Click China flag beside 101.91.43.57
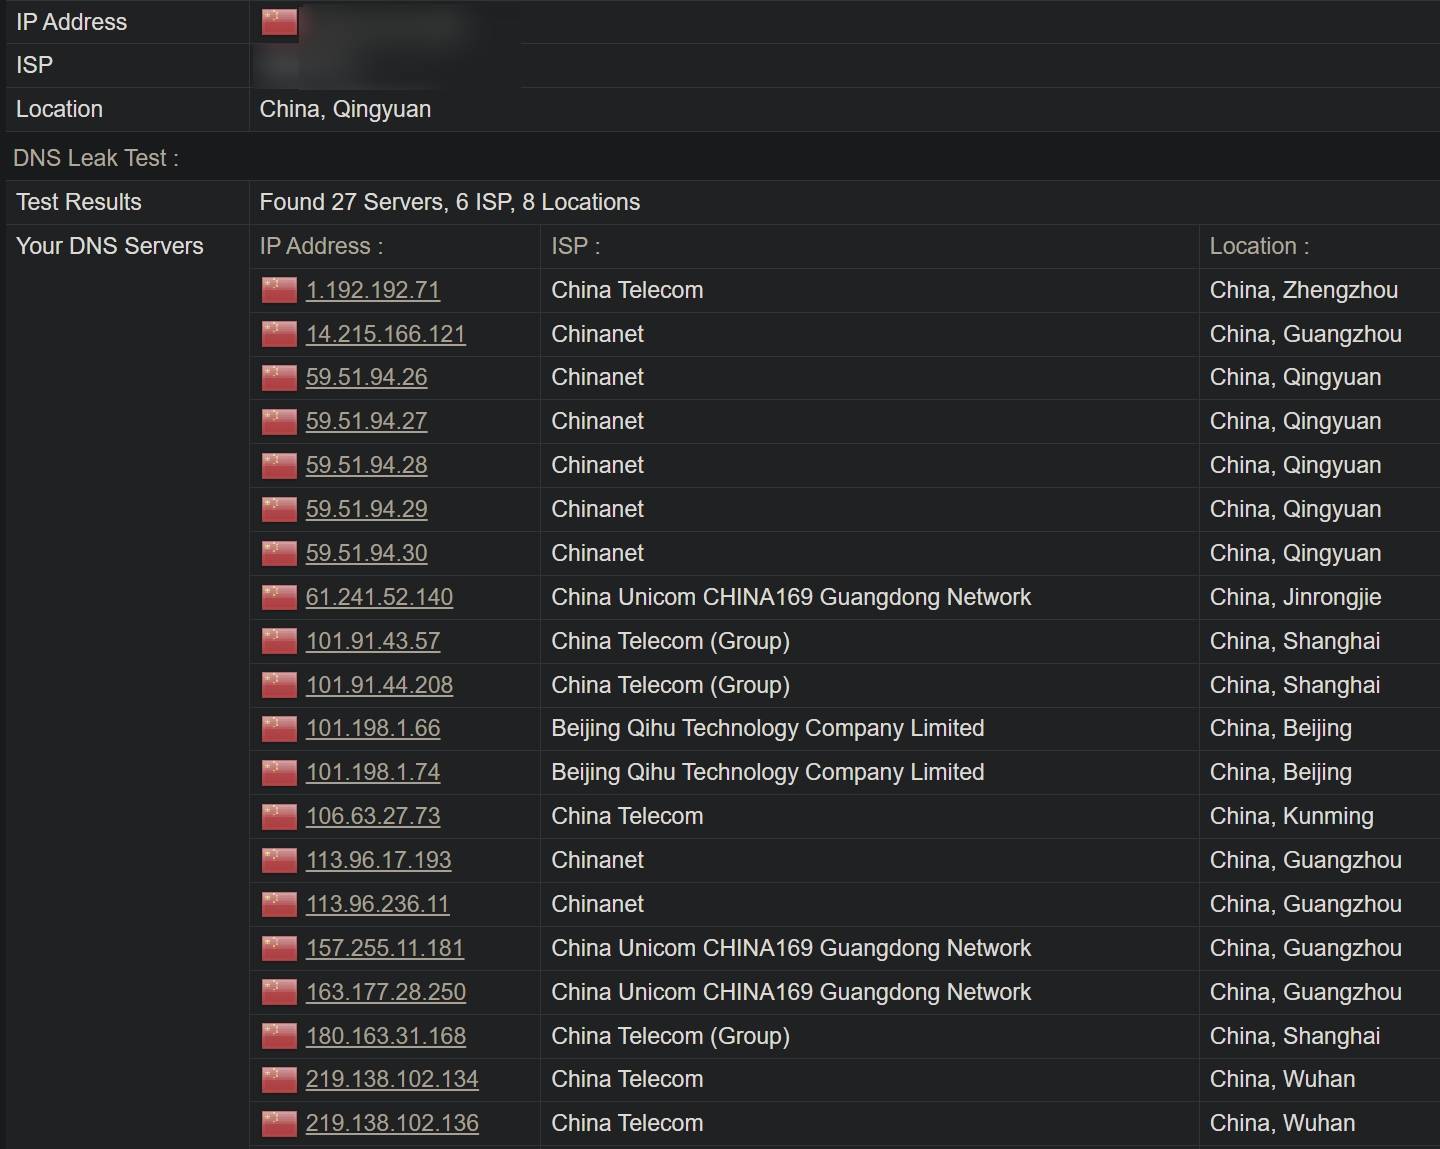The image size is (1440, 1149). (279, 641)
